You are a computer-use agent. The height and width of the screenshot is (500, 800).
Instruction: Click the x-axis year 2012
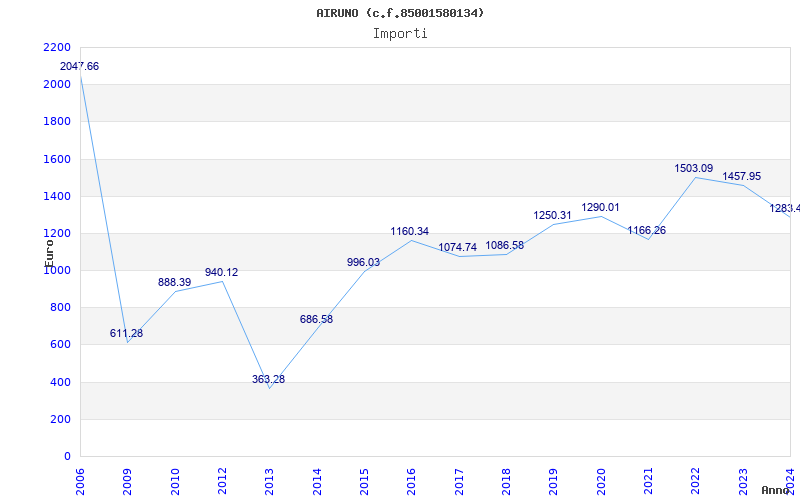point(222,482)
